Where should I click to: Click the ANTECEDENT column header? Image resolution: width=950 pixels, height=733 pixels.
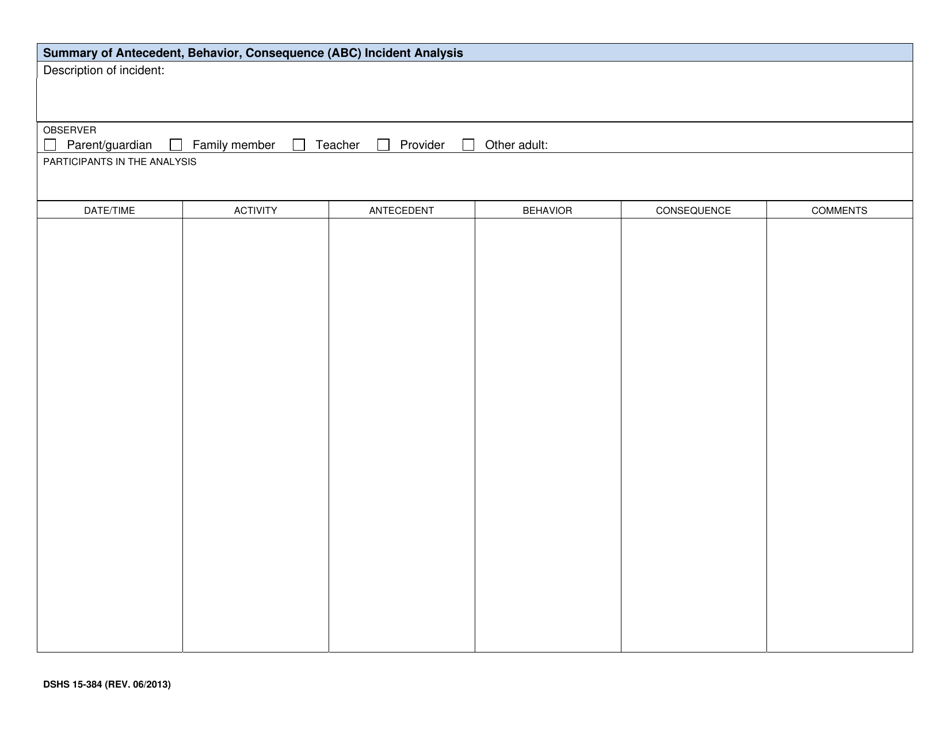[x=402, y=211]
